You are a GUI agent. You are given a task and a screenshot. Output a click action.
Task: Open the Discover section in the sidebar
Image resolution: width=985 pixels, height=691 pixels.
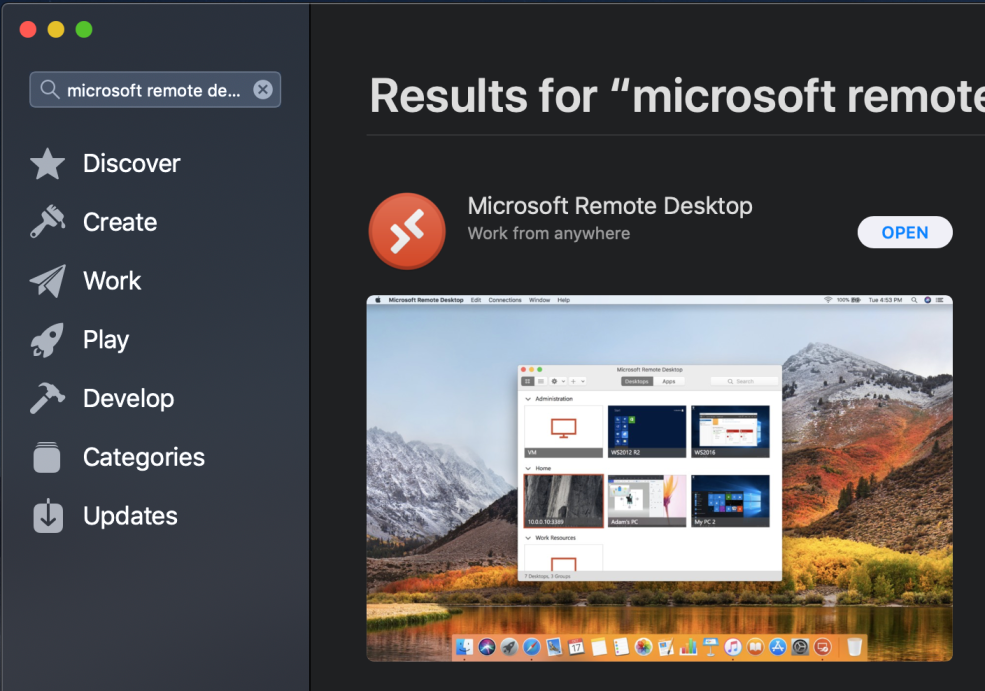tap(106, 163)
